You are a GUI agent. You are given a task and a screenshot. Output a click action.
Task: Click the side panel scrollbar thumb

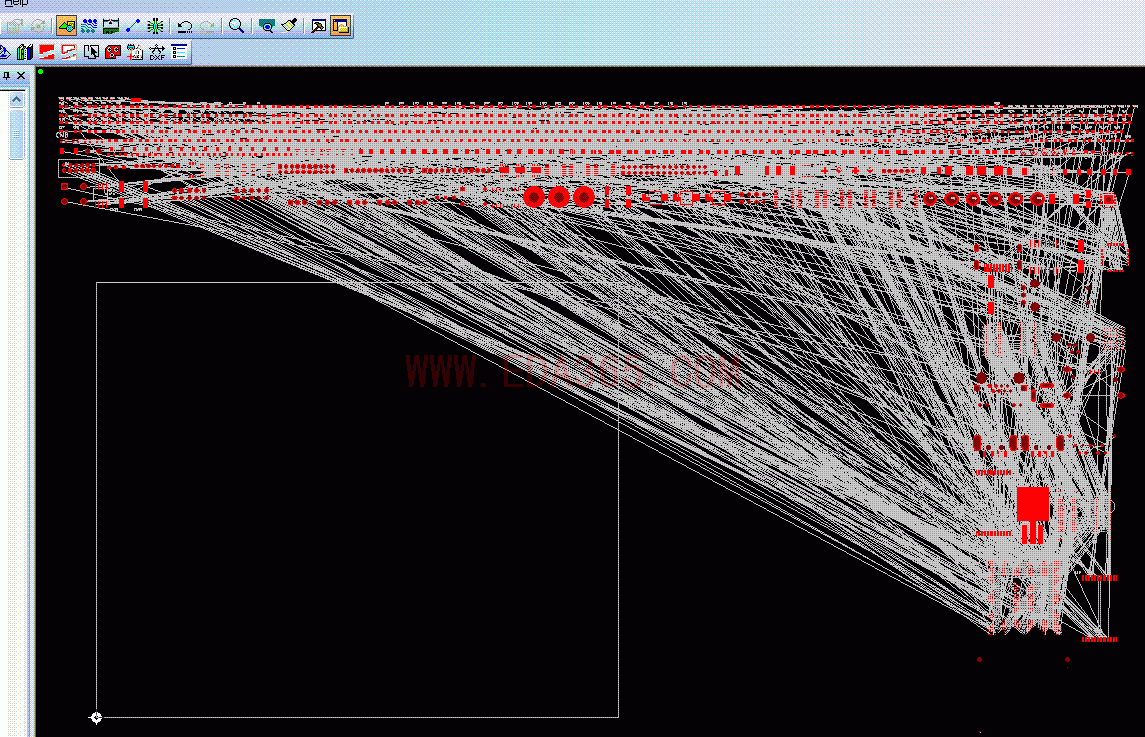pyautogui.click(x=17, y=133)
